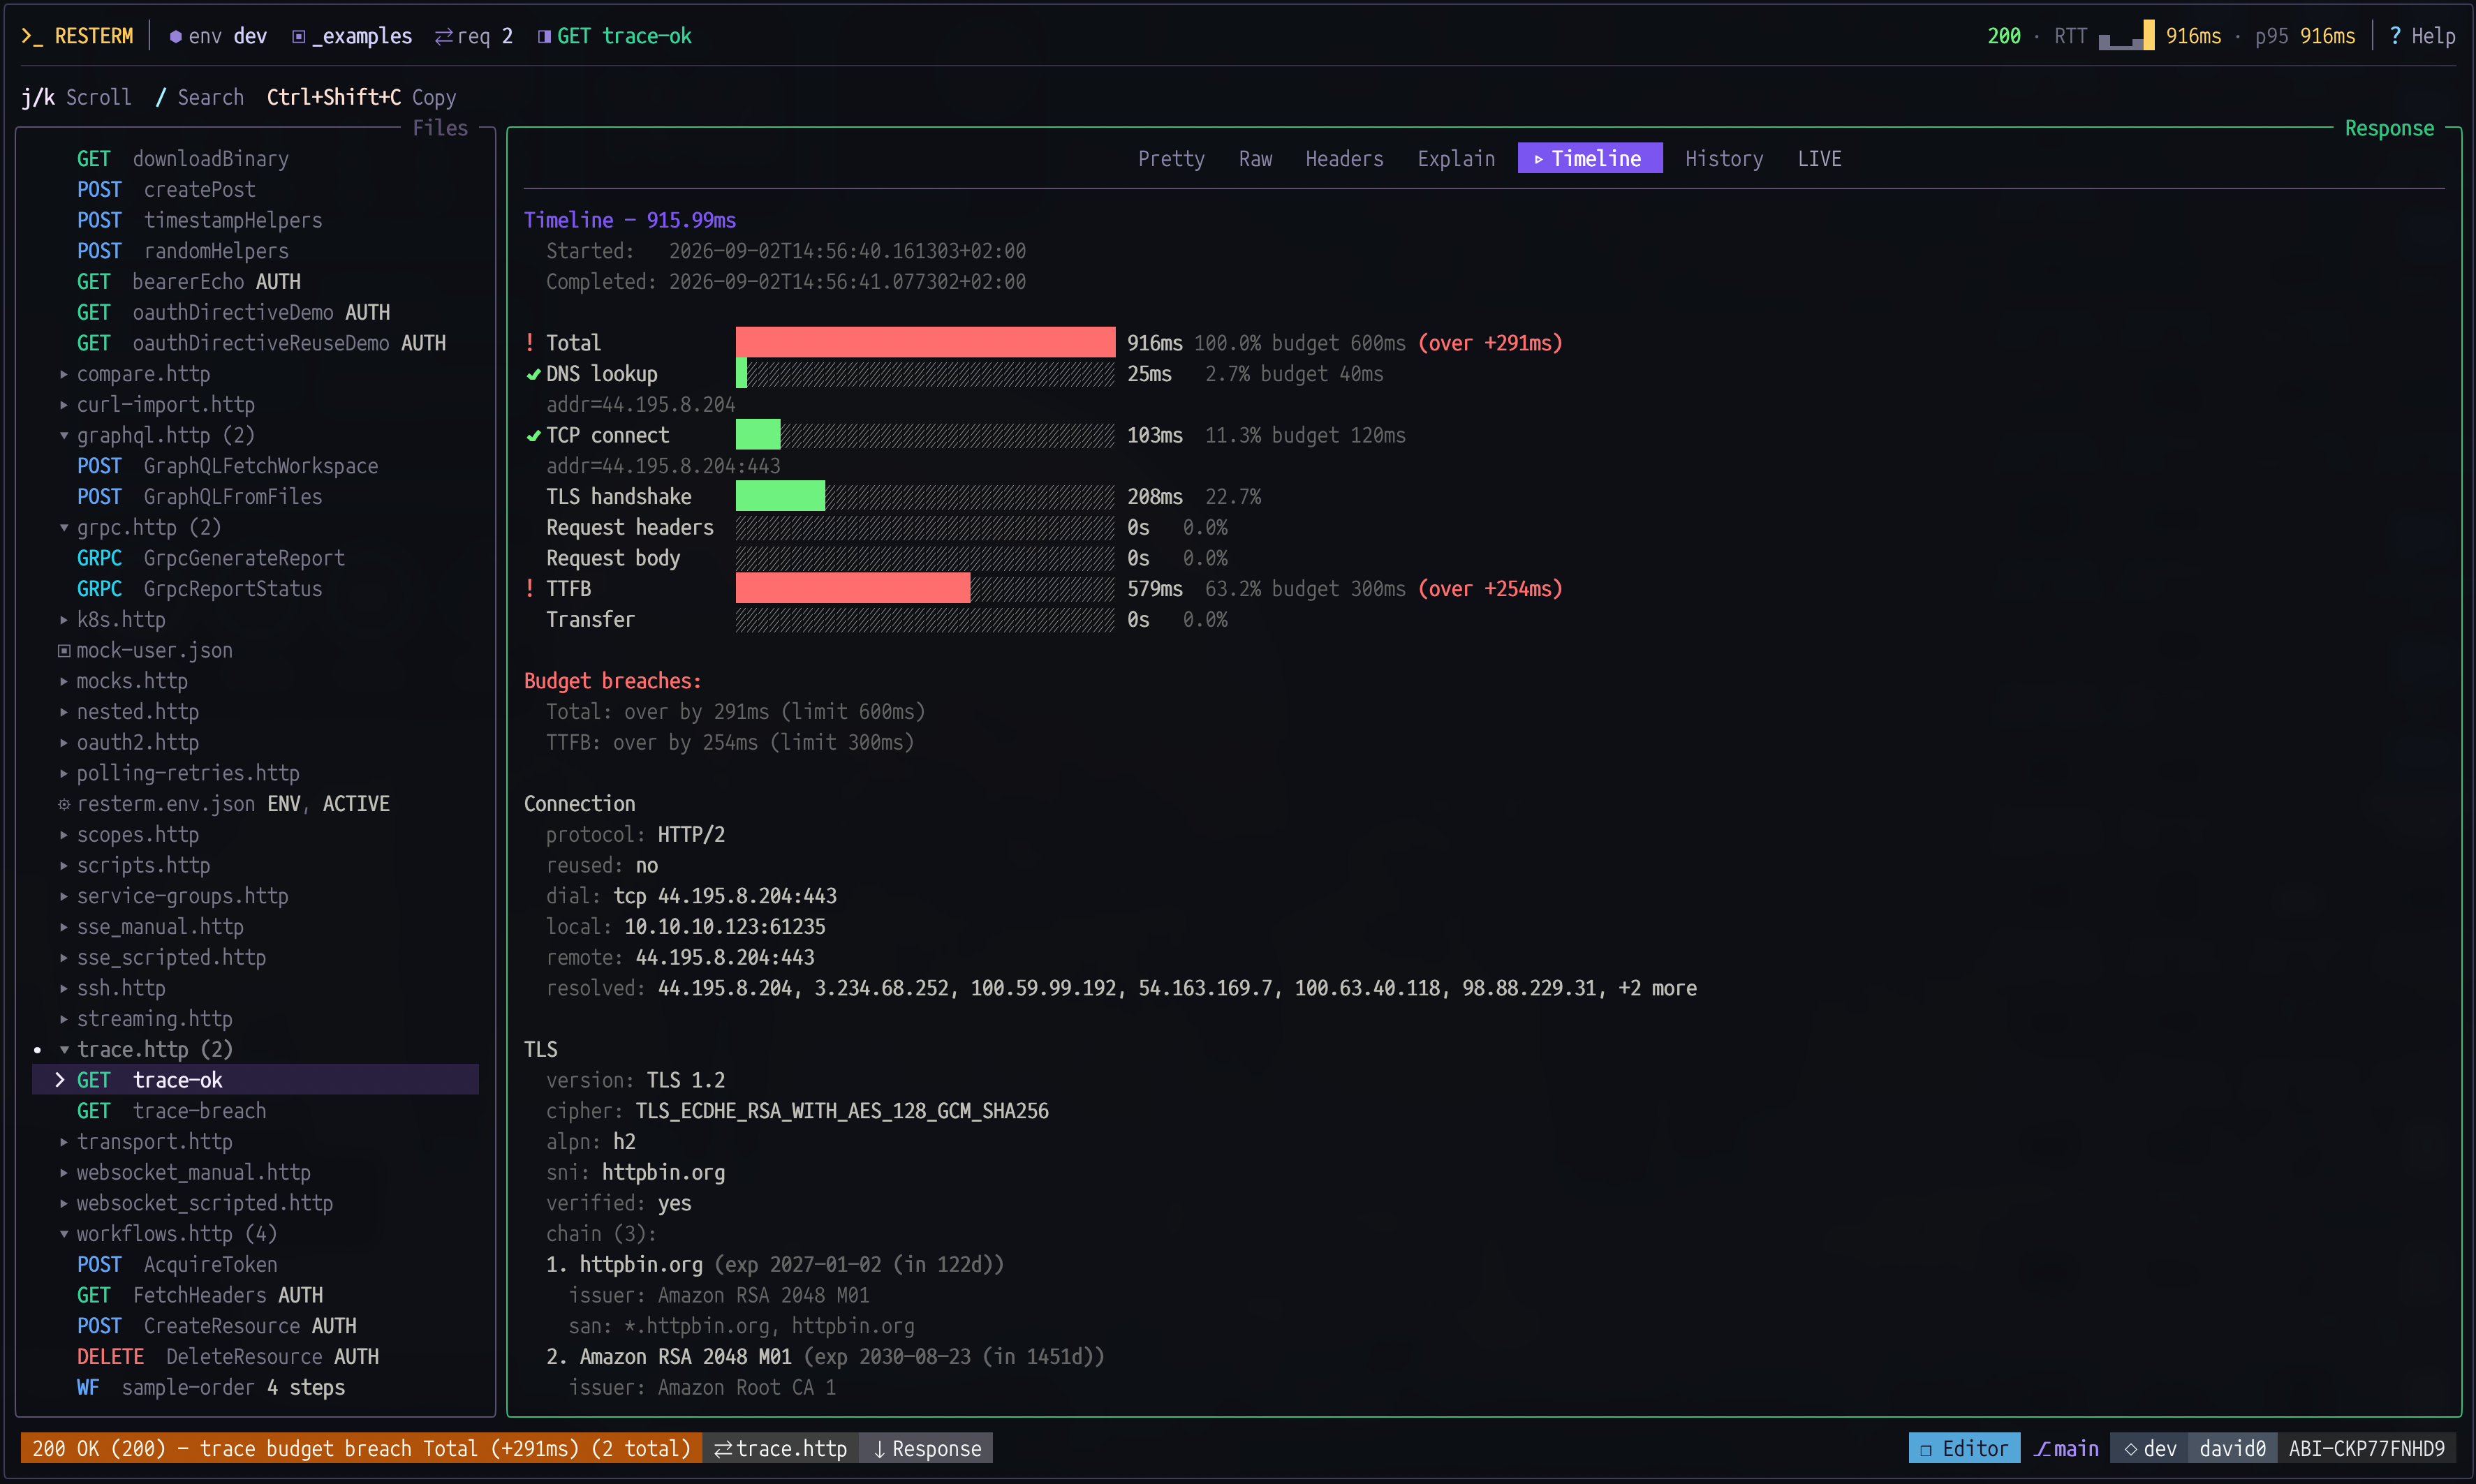Click the dev diamond icon in status bar
Viewport: 2476px width, 1484px height.
tap(2130, 1449)
